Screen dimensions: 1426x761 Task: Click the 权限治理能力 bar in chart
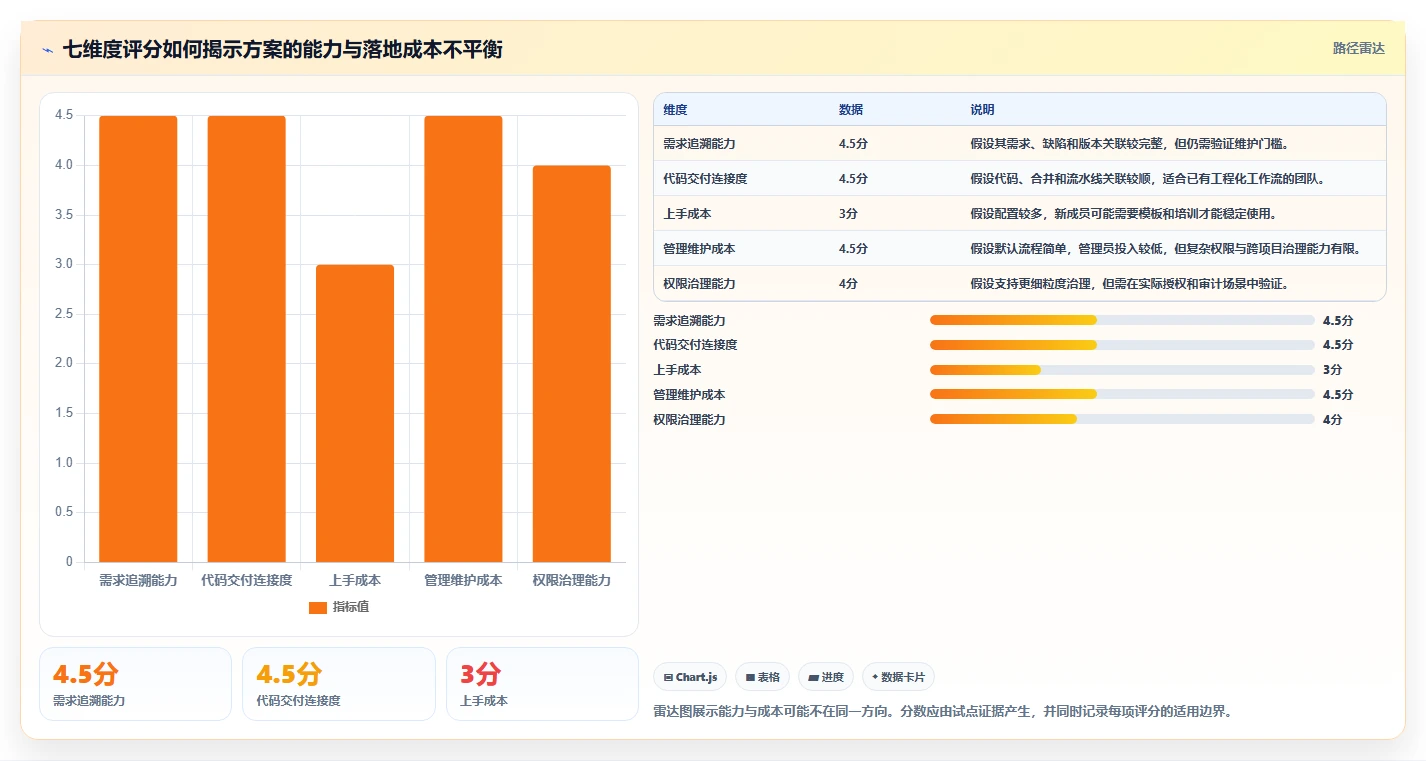click(x=571, y=364)
